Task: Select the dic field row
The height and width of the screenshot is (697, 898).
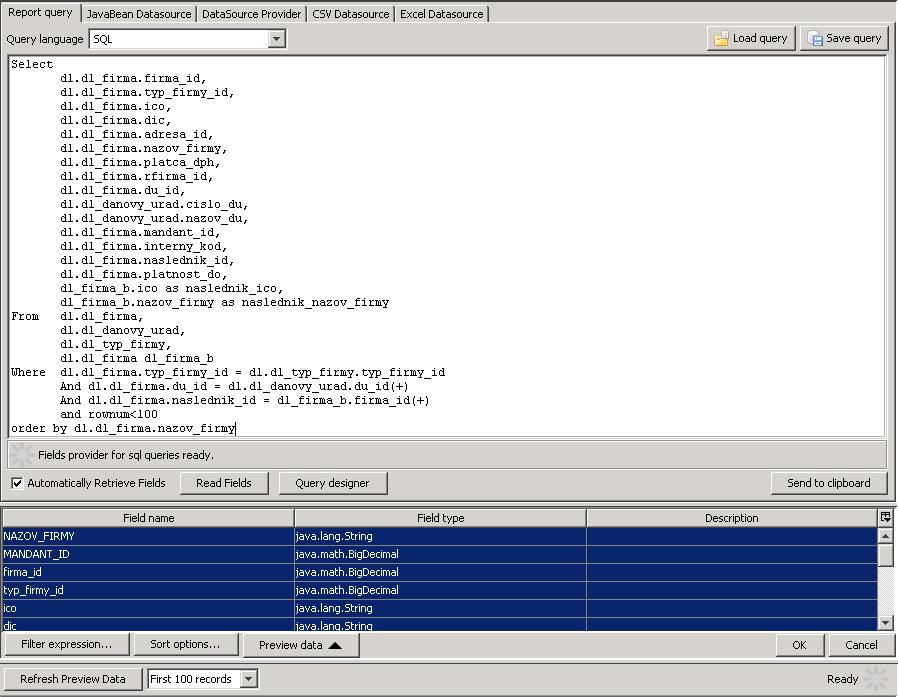Action: click(x=440, y=624)
